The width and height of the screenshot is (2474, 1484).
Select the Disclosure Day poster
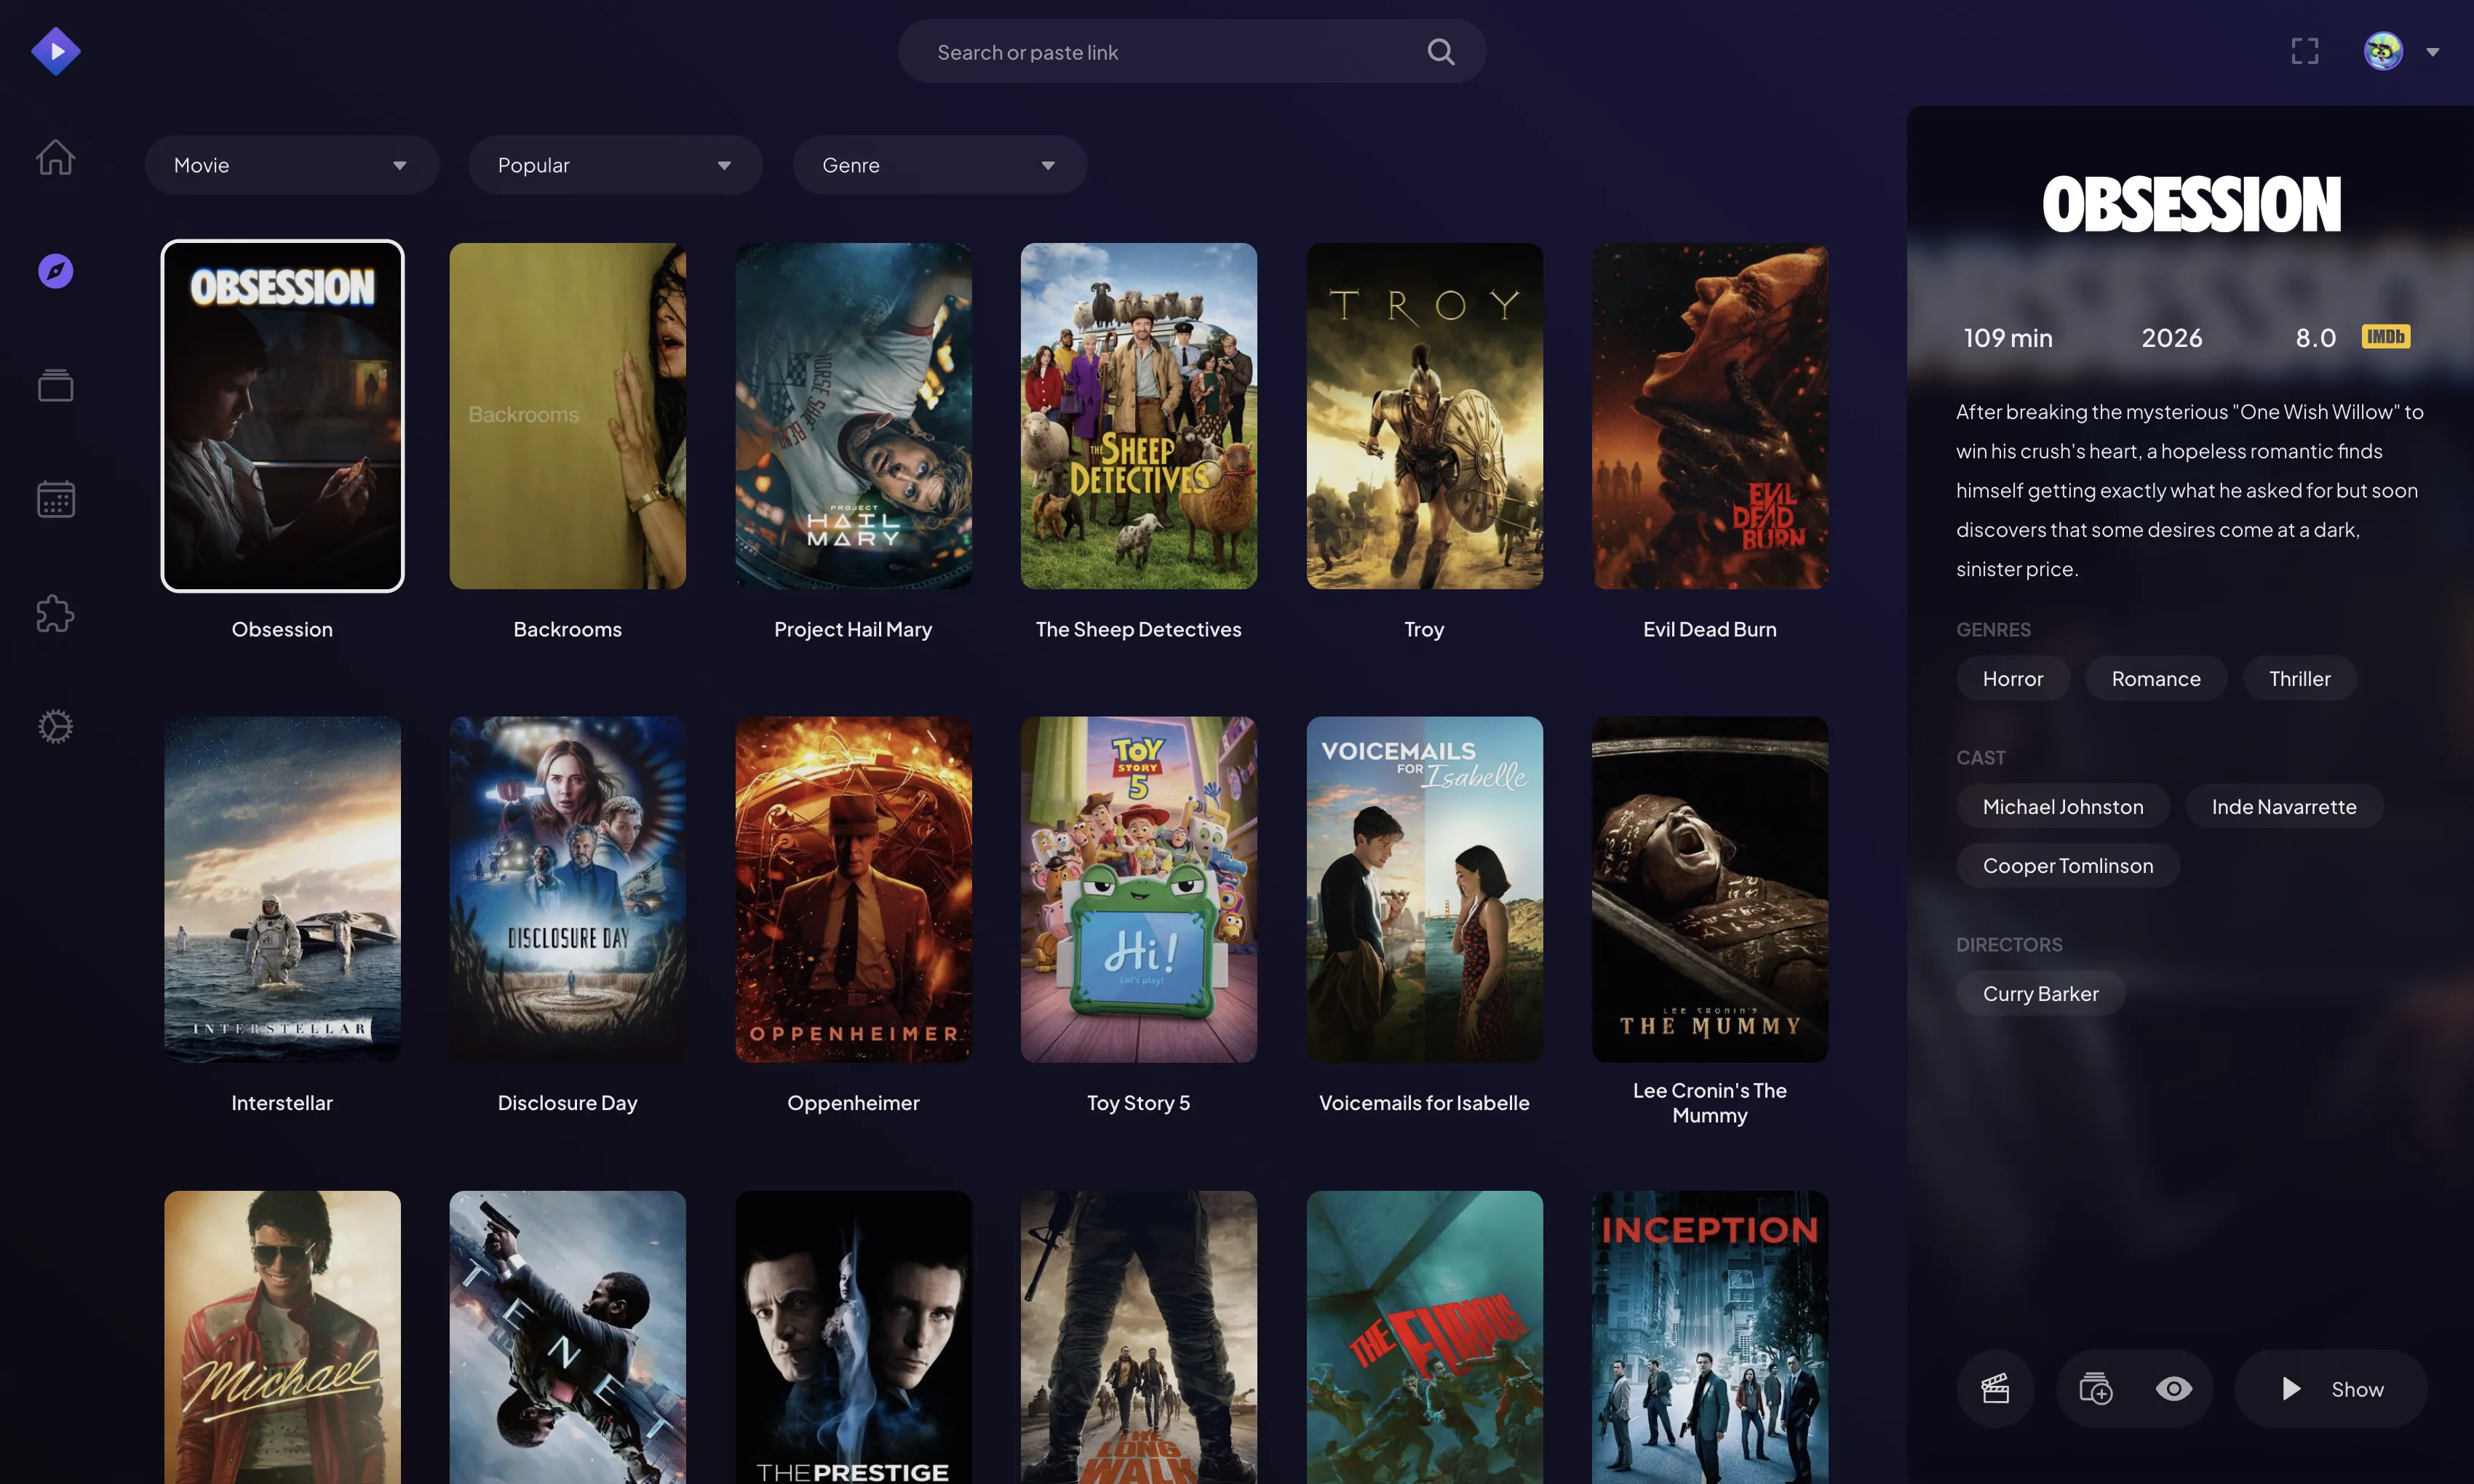568,890
